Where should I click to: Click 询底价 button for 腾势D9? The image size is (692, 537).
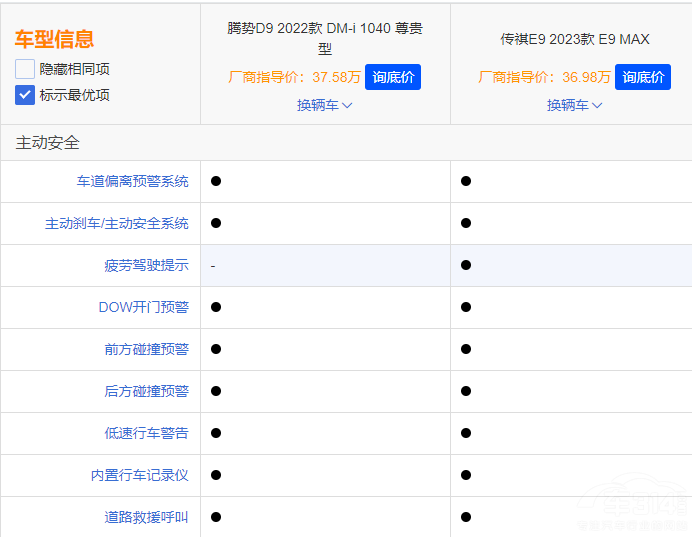pos(392,77)
